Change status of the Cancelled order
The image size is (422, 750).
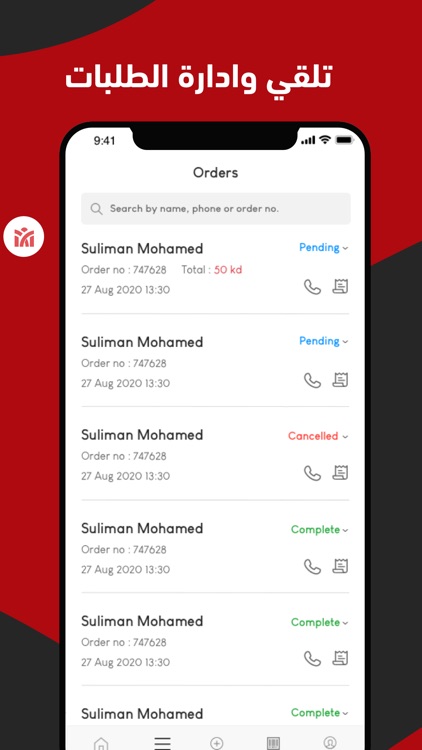[318, 436]
